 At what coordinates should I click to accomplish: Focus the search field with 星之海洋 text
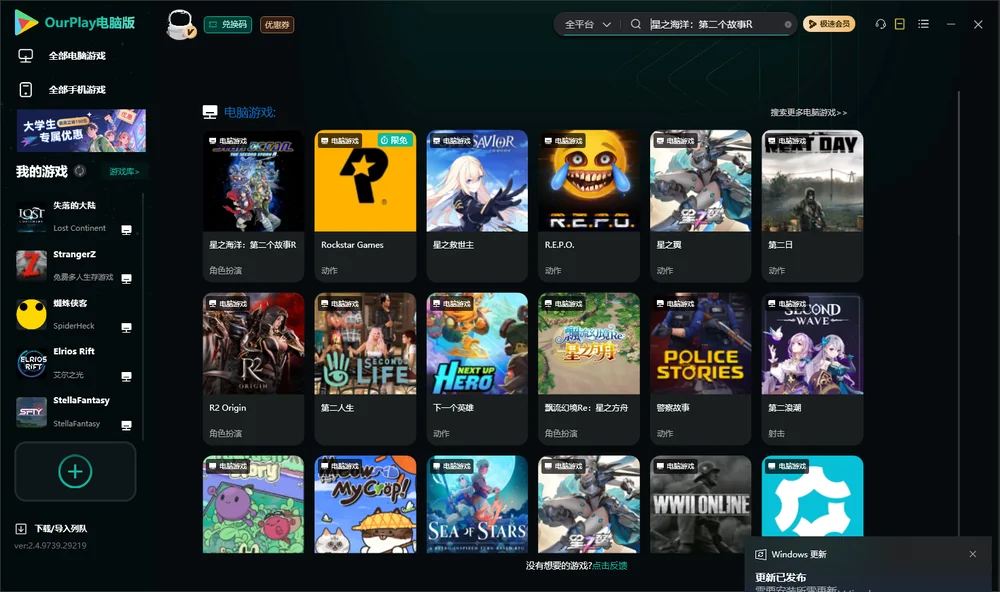click(x=716, y=24)
